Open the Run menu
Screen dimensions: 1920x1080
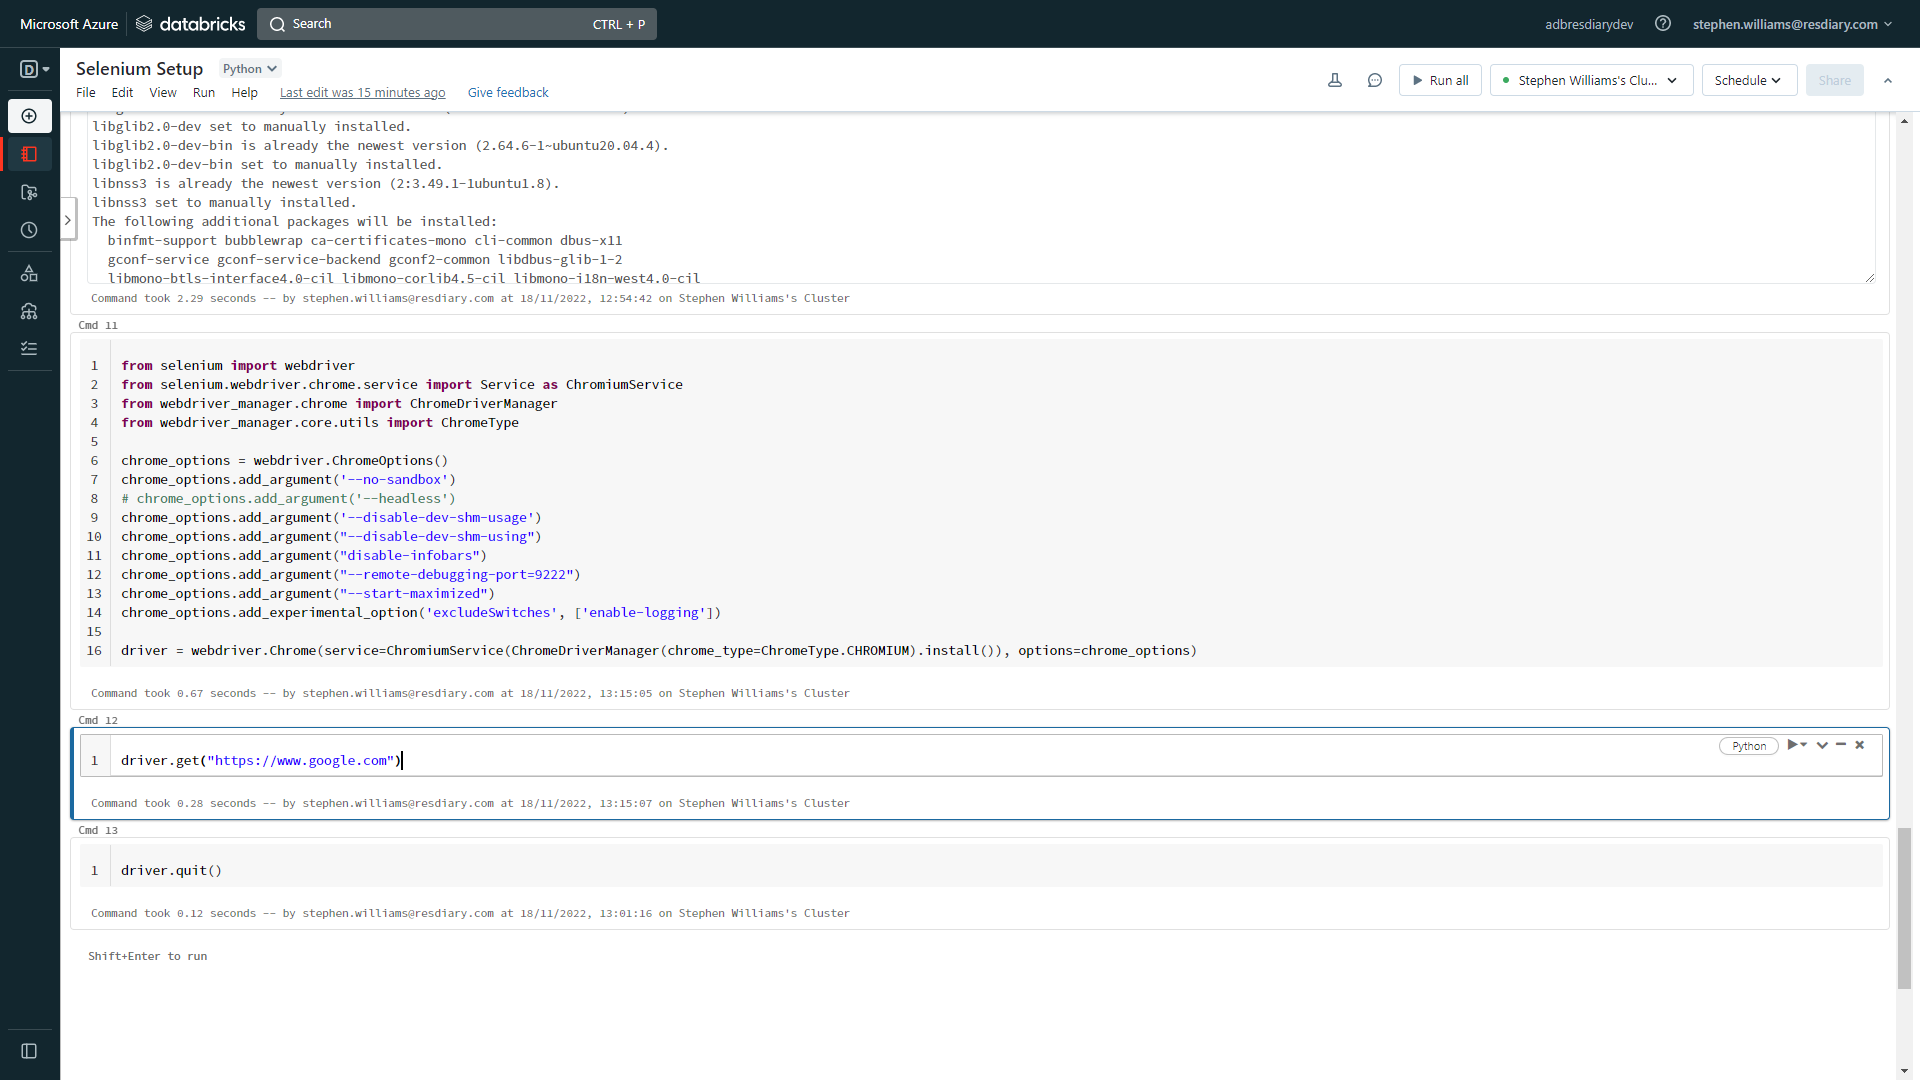pyautogui.click(x=204, y=92)
